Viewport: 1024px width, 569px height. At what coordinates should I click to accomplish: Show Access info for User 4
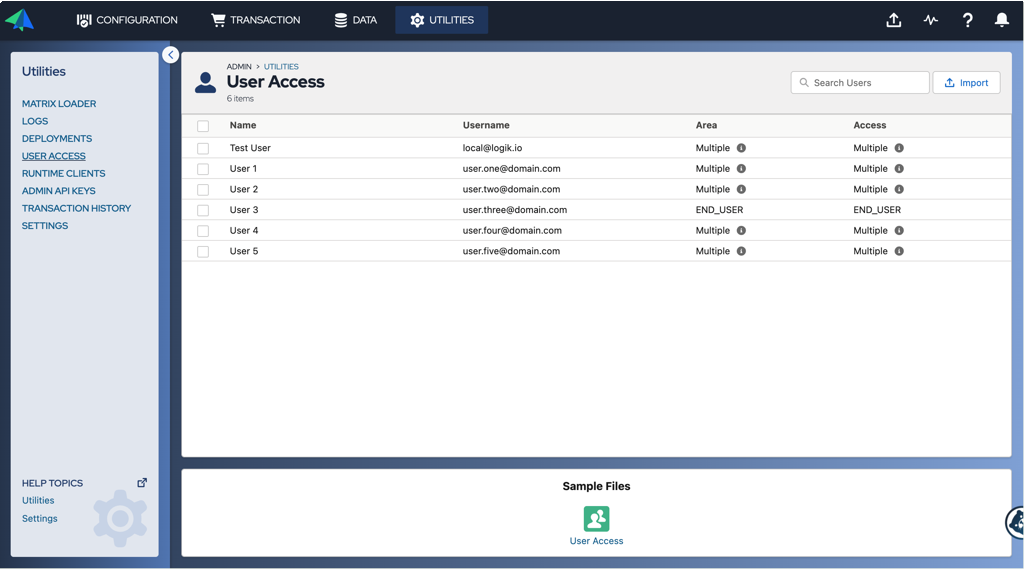click(899, 231)
